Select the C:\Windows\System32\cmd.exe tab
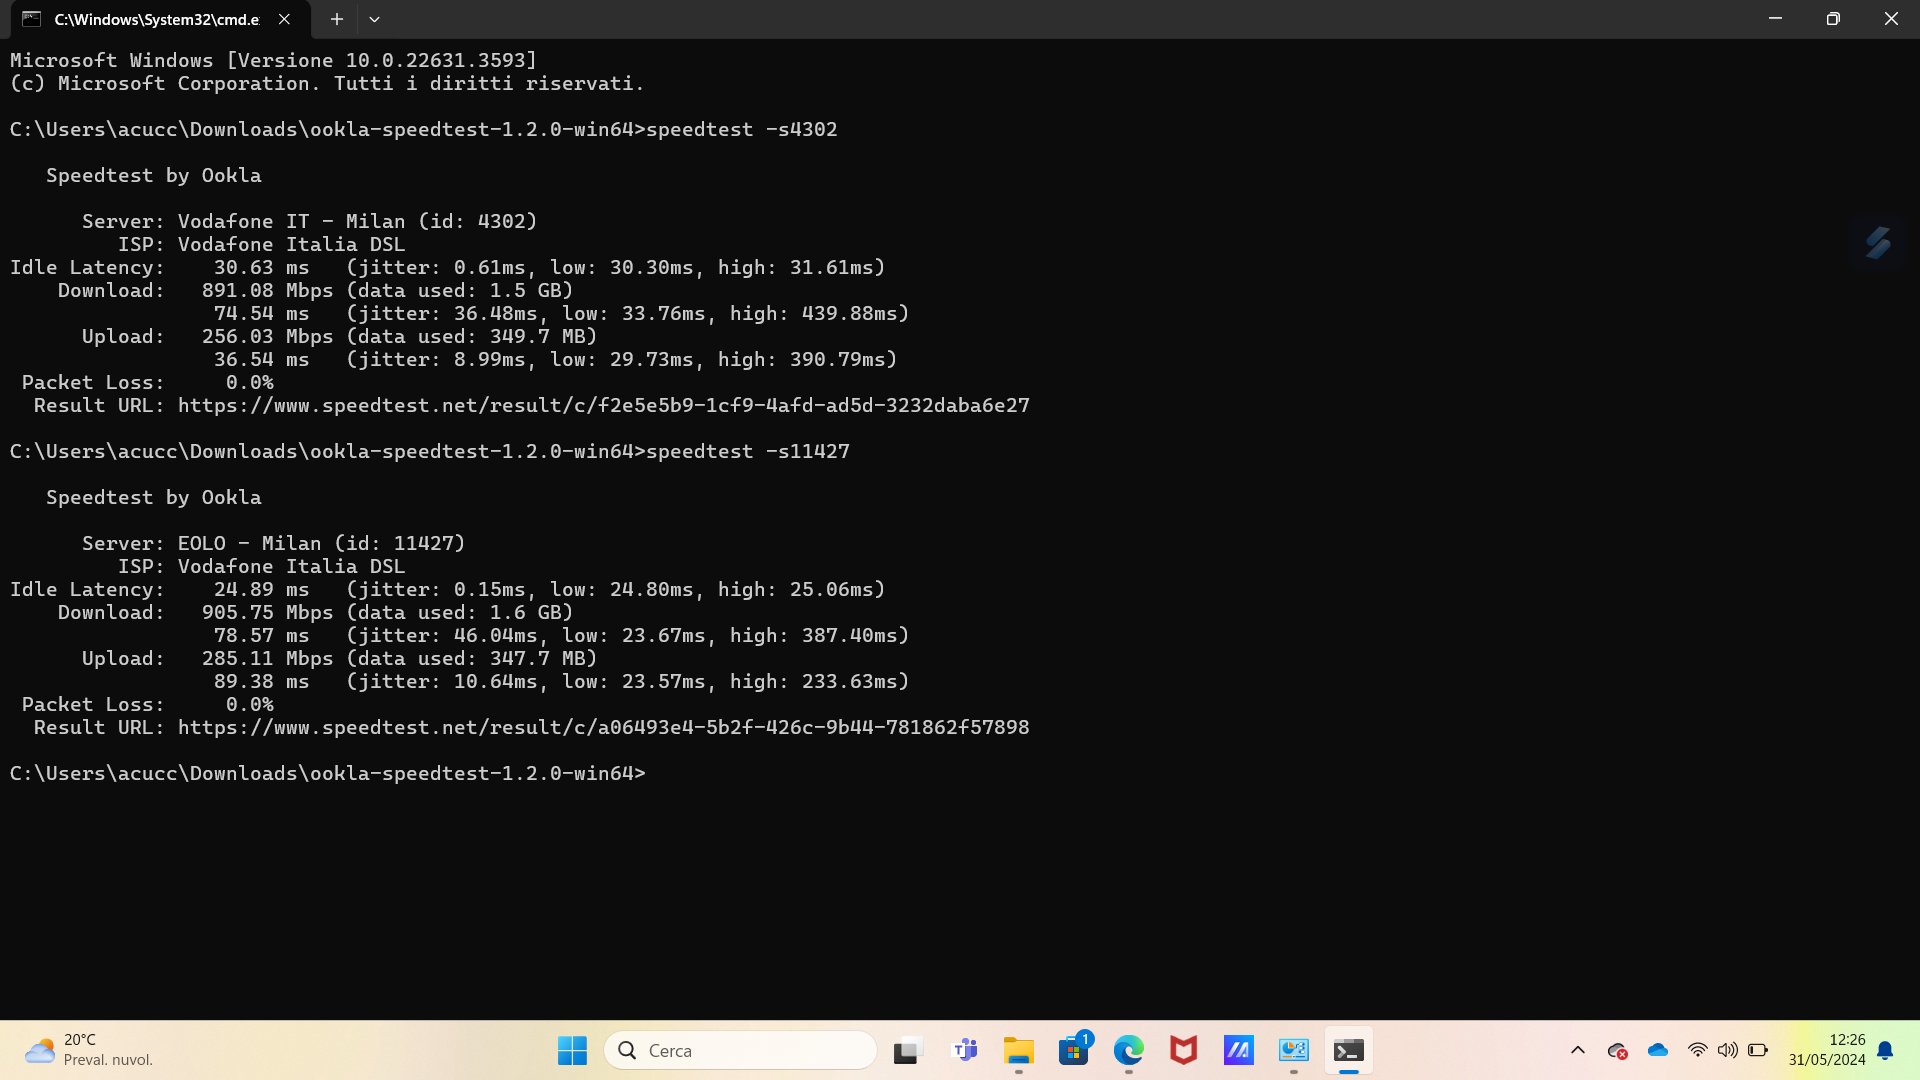Image resolution: width=1920 pixels, height=1080 pixels. point(150,19)
